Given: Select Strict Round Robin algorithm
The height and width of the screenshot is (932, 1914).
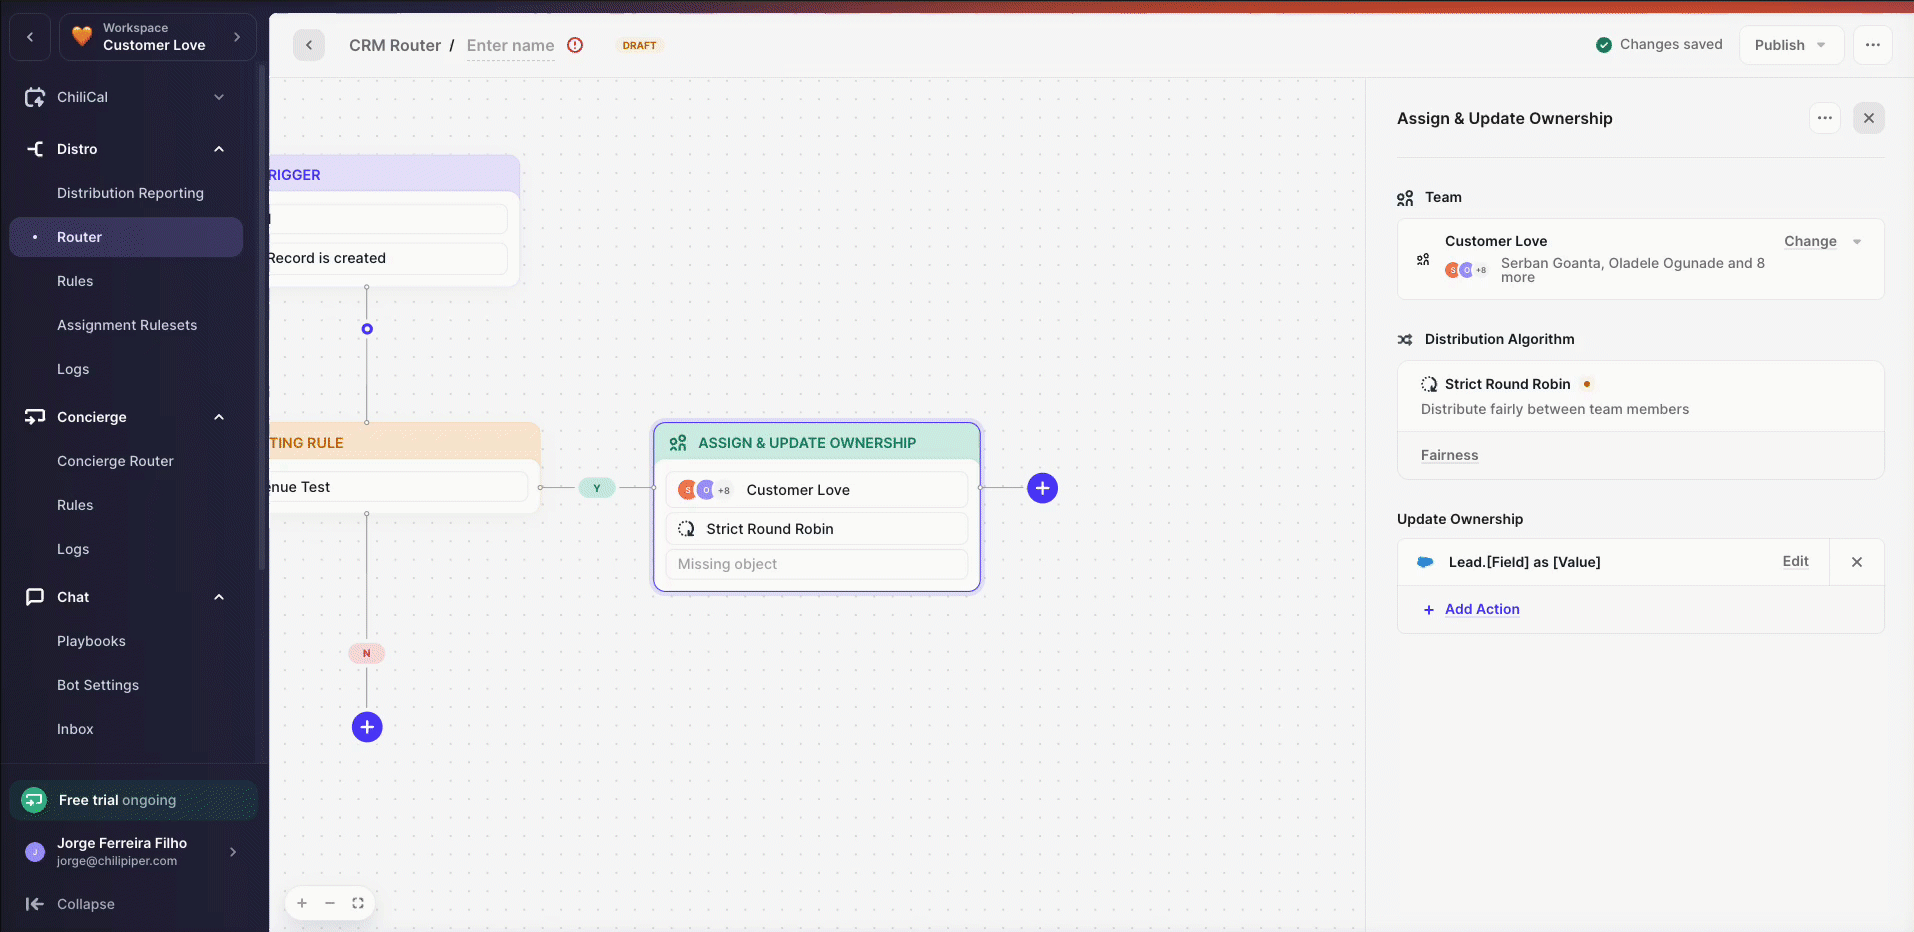Looking at the screenshot, I should (1641, 396).
